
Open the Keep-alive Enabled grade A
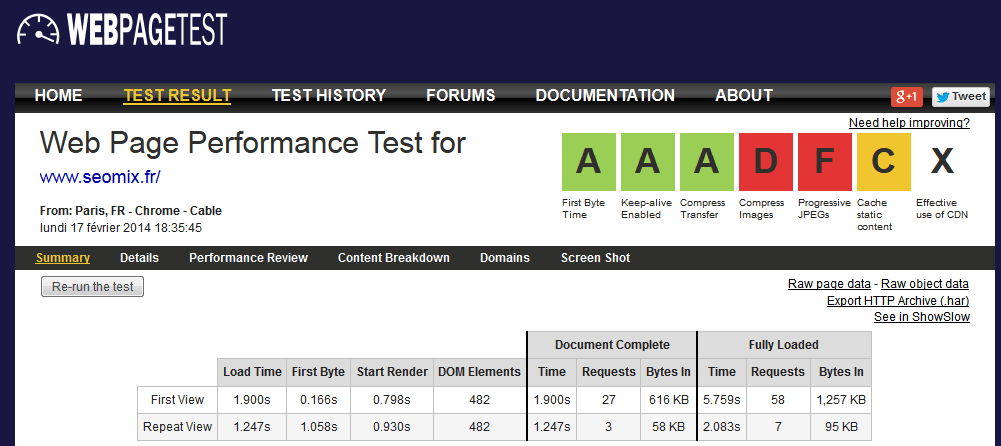click(x=647, y=161)
